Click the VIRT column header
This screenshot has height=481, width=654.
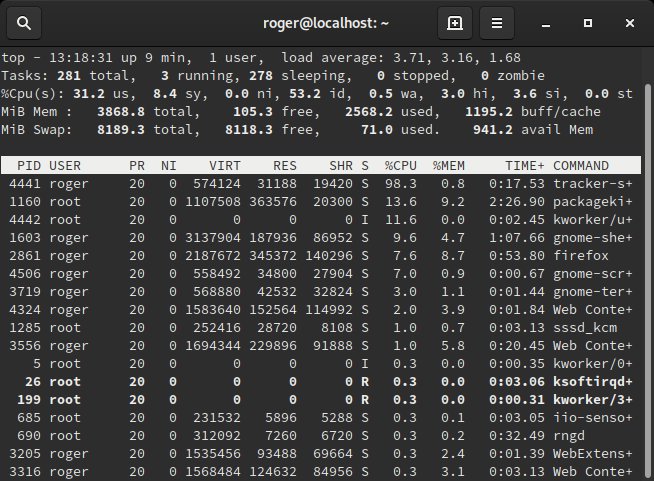[225, 166]
